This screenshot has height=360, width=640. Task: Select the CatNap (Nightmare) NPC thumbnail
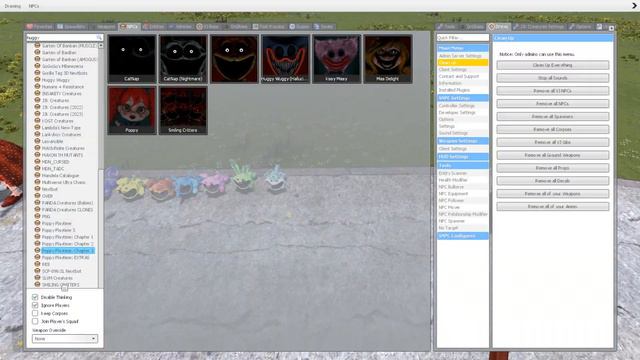tap(183, 59)
